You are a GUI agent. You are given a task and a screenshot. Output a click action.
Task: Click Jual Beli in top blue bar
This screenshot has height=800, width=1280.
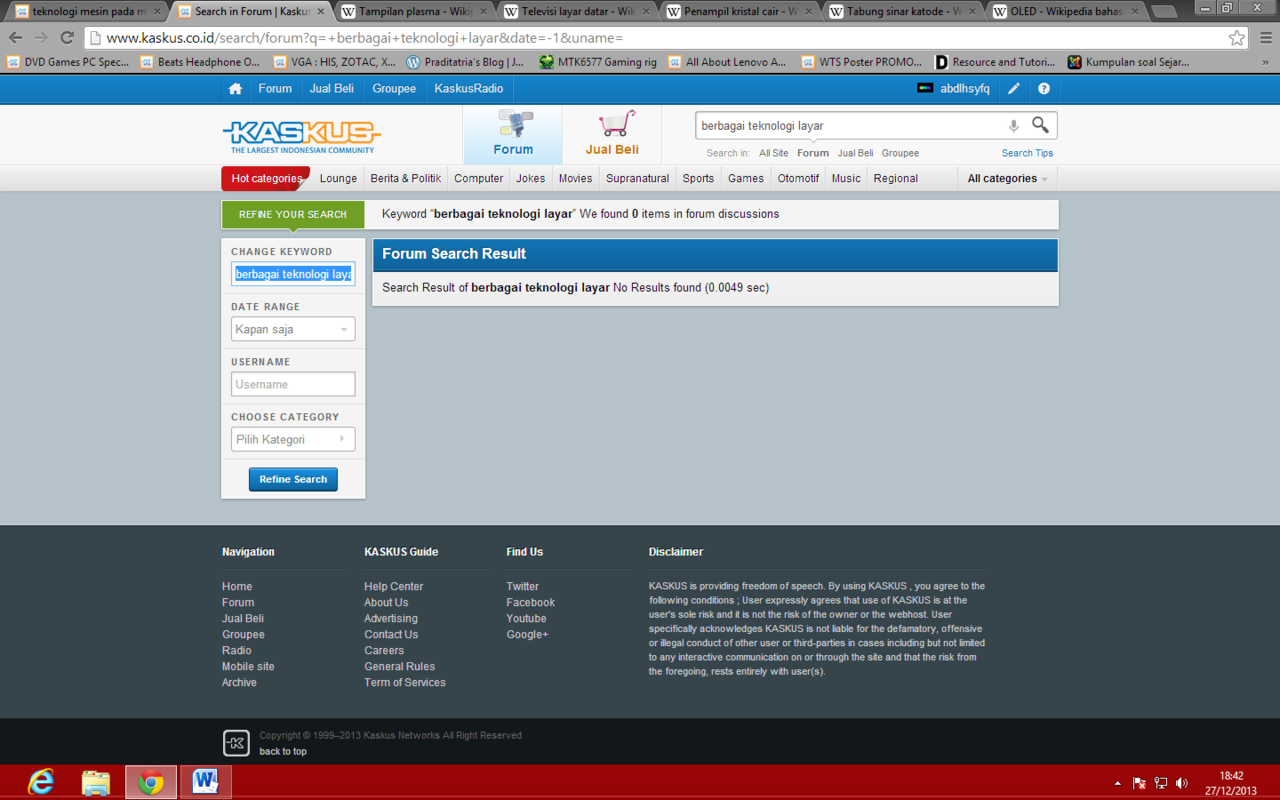(331, 88)
